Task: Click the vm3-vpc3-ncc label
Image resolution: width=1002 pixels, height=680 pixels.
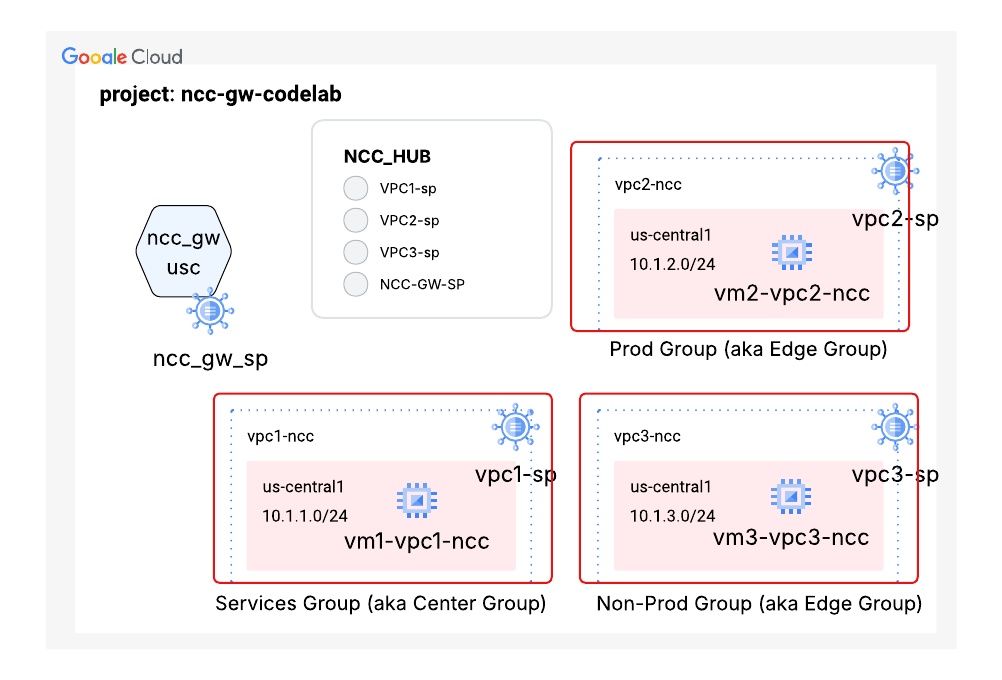Action: coord(791,537)
